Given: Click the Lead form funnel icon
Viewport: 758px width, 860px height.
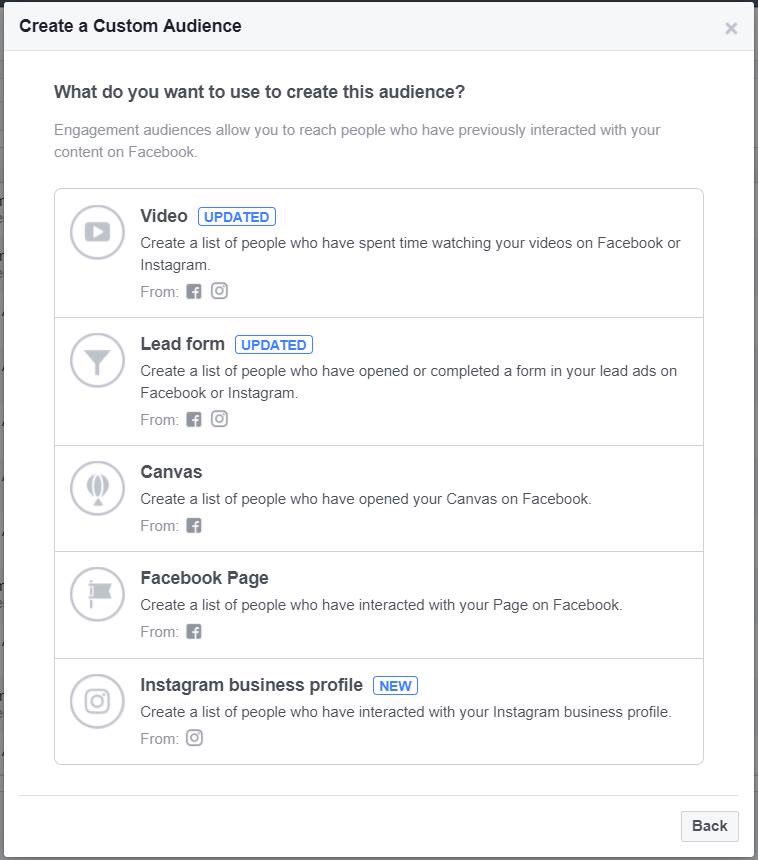Looking at the screenshot, I should tap(98, 360).
